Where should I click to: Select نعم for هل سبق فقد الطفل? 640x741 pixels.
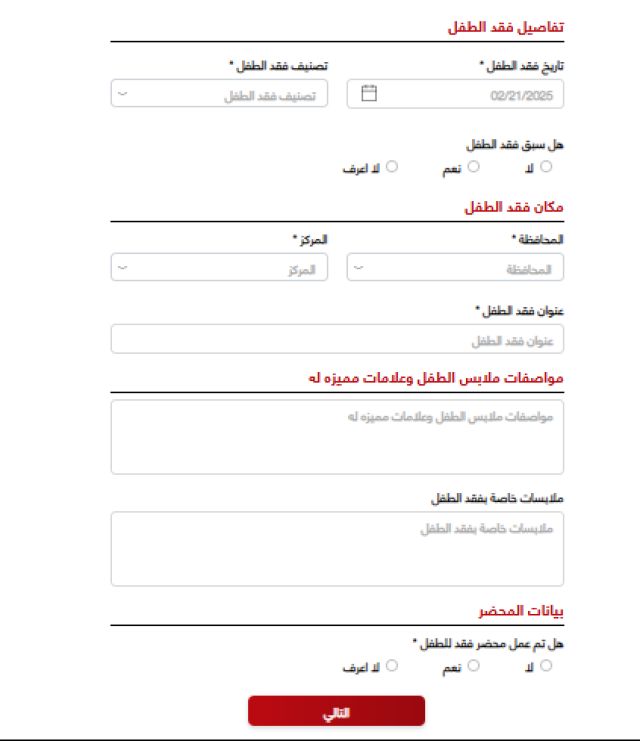coord(473,167)
